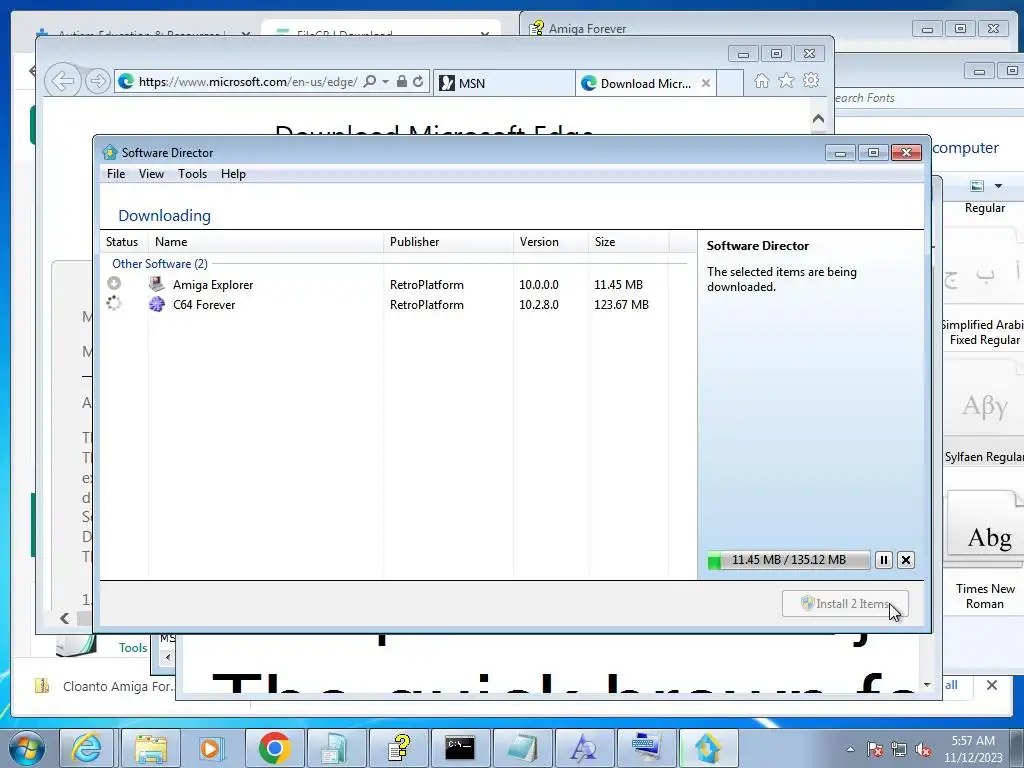Screen dimensions: 1024x768
Task: Click the search magnifier in IE address bar
Action: coord(370,81)
